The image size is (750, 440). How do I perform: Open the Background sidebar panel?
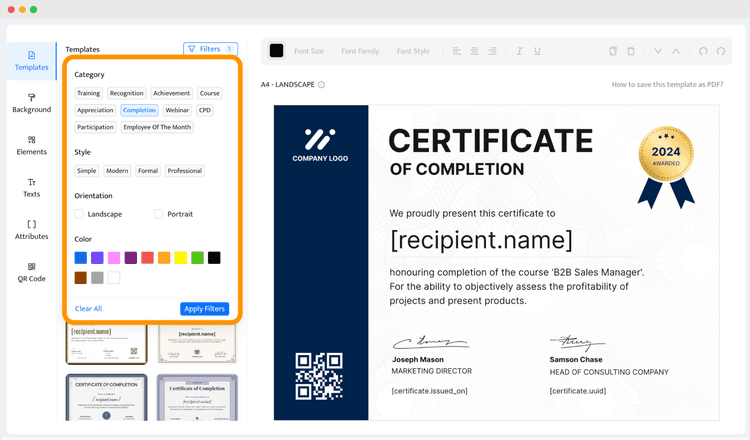click(32, 103)
